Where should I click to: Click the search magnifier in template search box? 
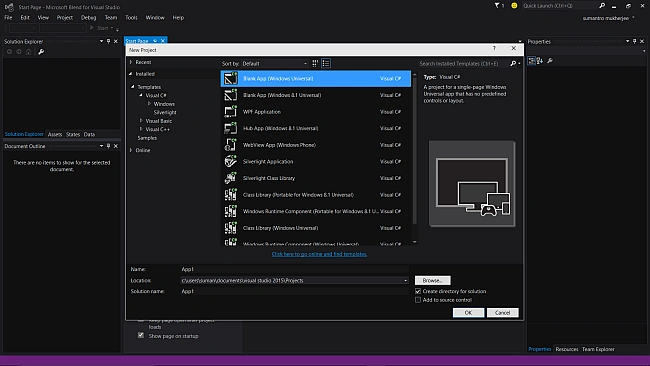pos(513,63)
